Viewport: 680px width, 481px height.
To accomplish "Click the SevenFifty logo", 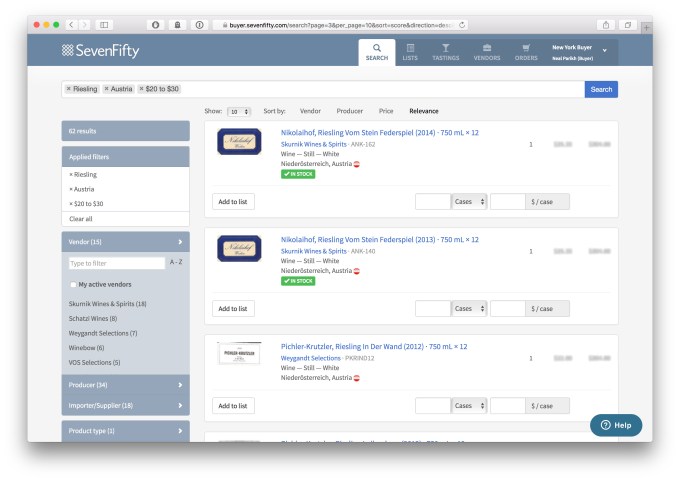I will click(100, 50).
